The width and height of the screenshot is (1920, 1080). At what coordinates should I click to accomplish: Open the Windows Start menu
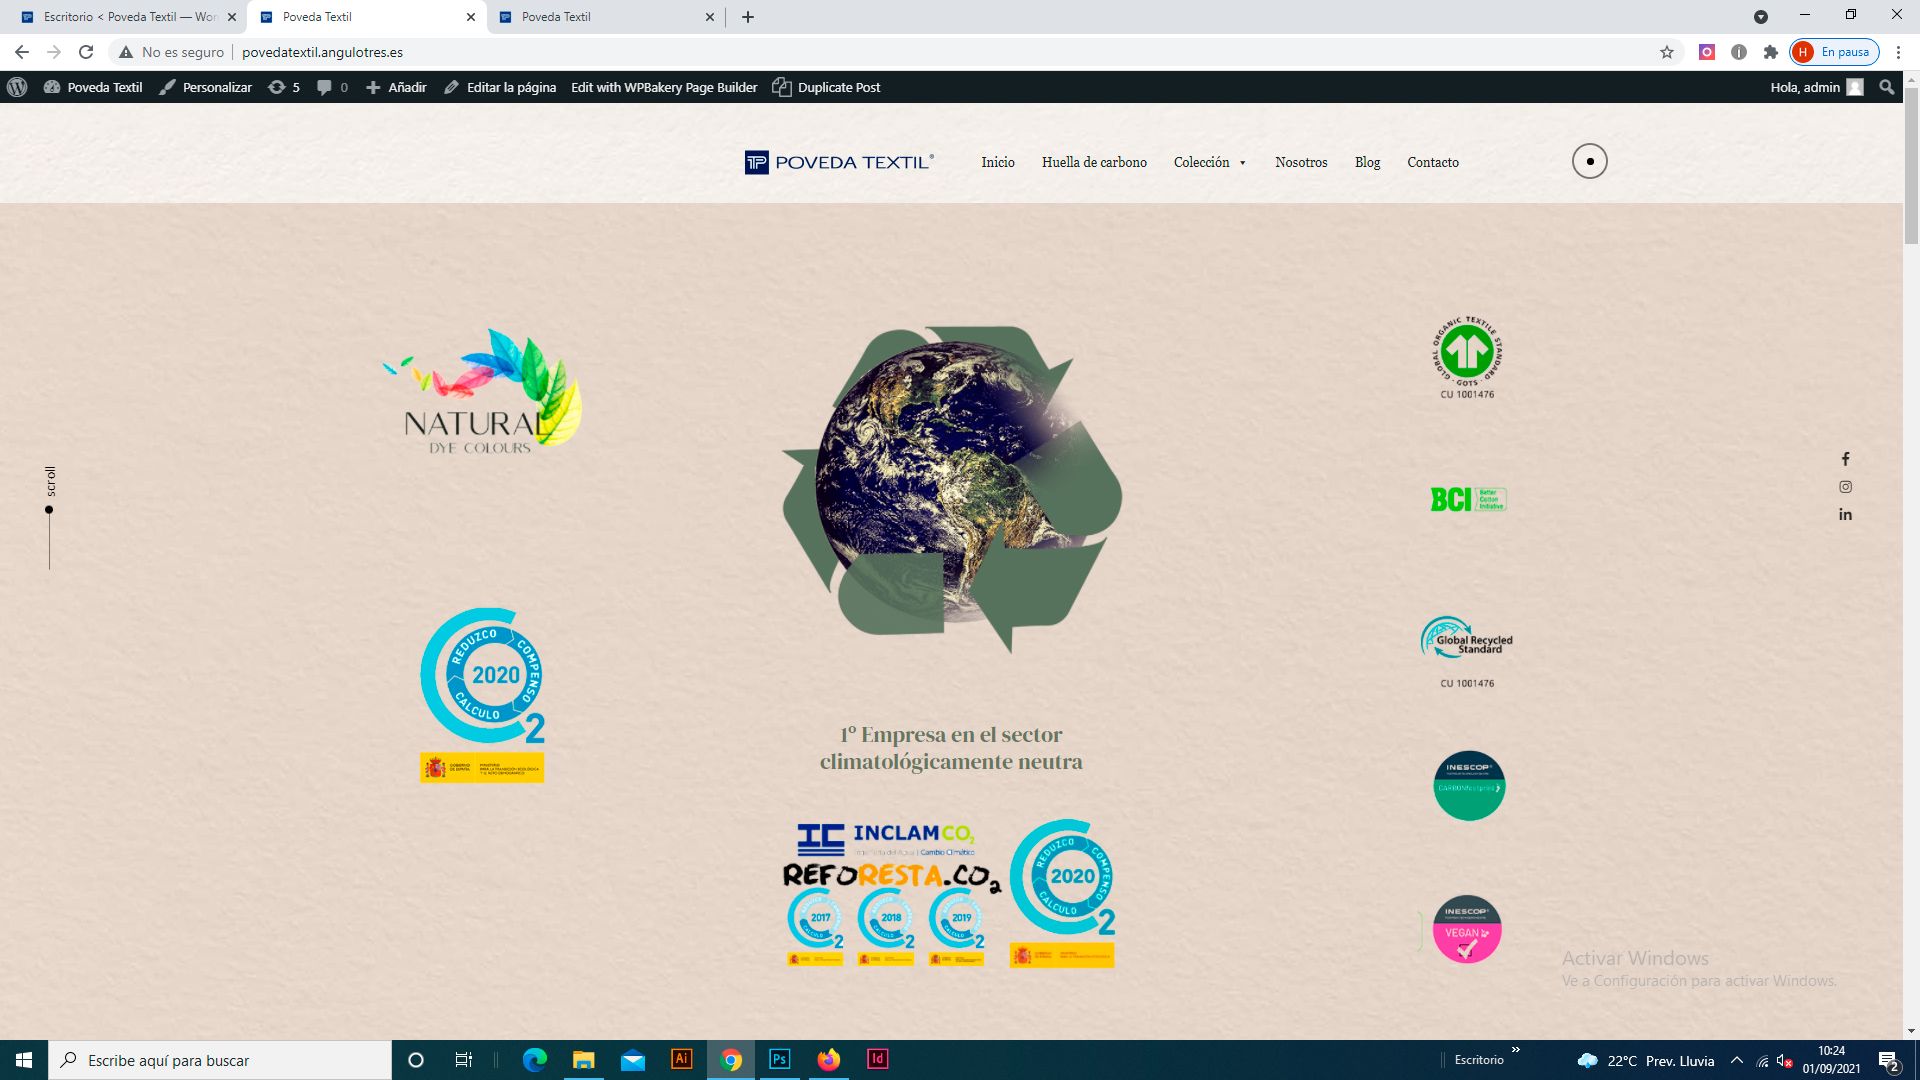tap(24, 1060)
